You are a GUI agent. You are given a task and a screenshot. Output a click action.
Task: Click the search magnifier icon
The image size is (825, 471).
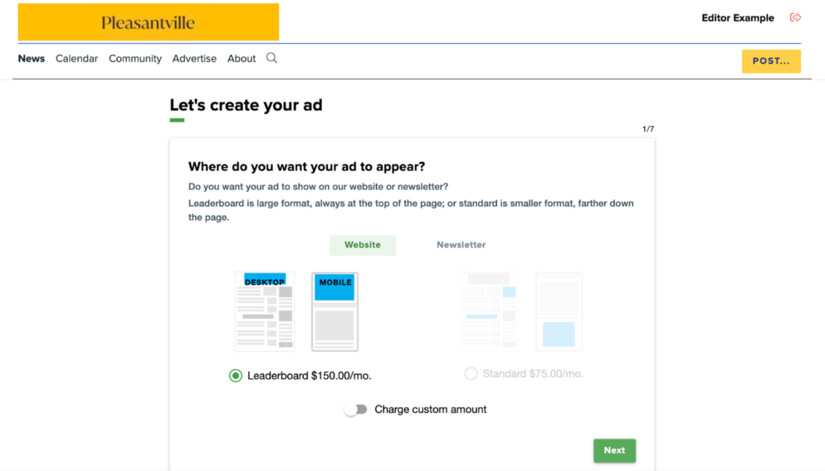click(271, 58)
